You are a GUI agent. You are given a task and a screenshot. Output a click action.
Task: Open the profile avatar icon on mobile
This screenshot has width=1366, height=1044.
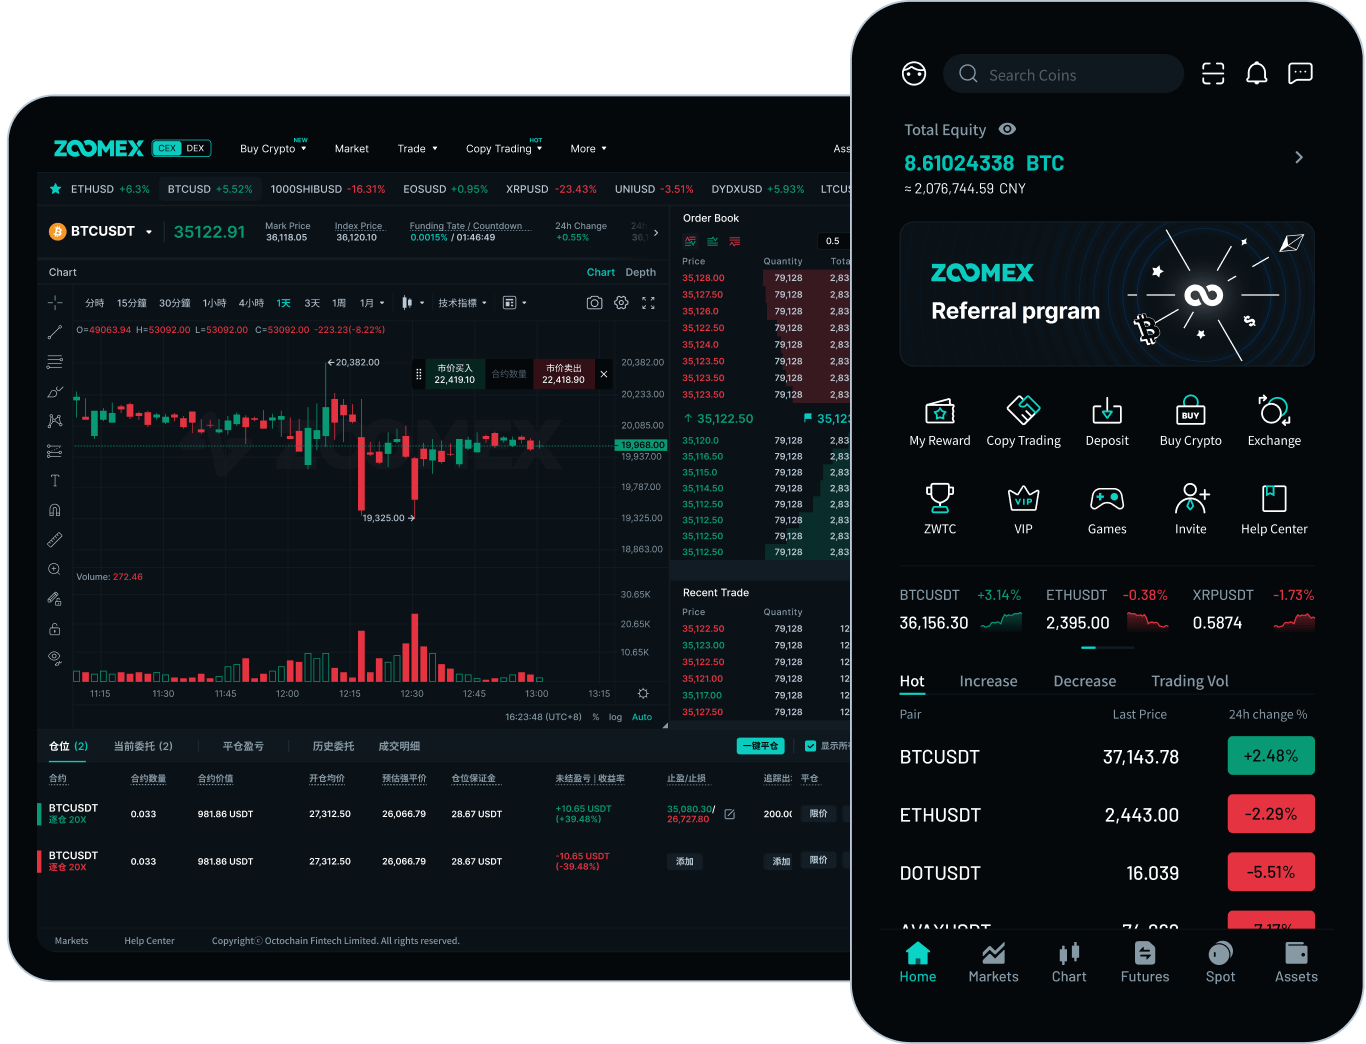pos(914,73)
